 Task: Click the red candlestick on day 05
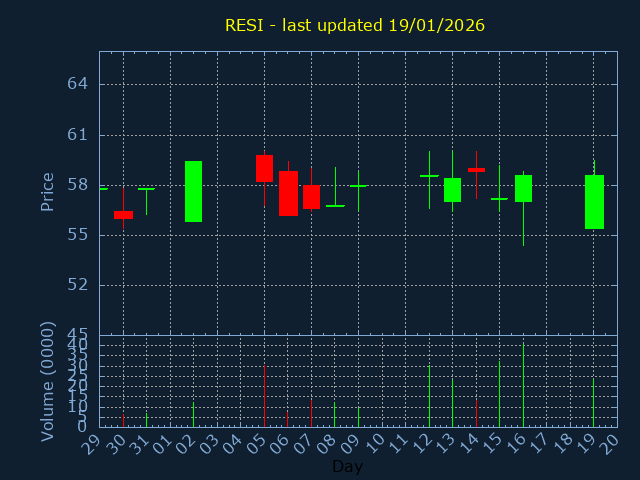pyautogui.click(x=264, y=168)
